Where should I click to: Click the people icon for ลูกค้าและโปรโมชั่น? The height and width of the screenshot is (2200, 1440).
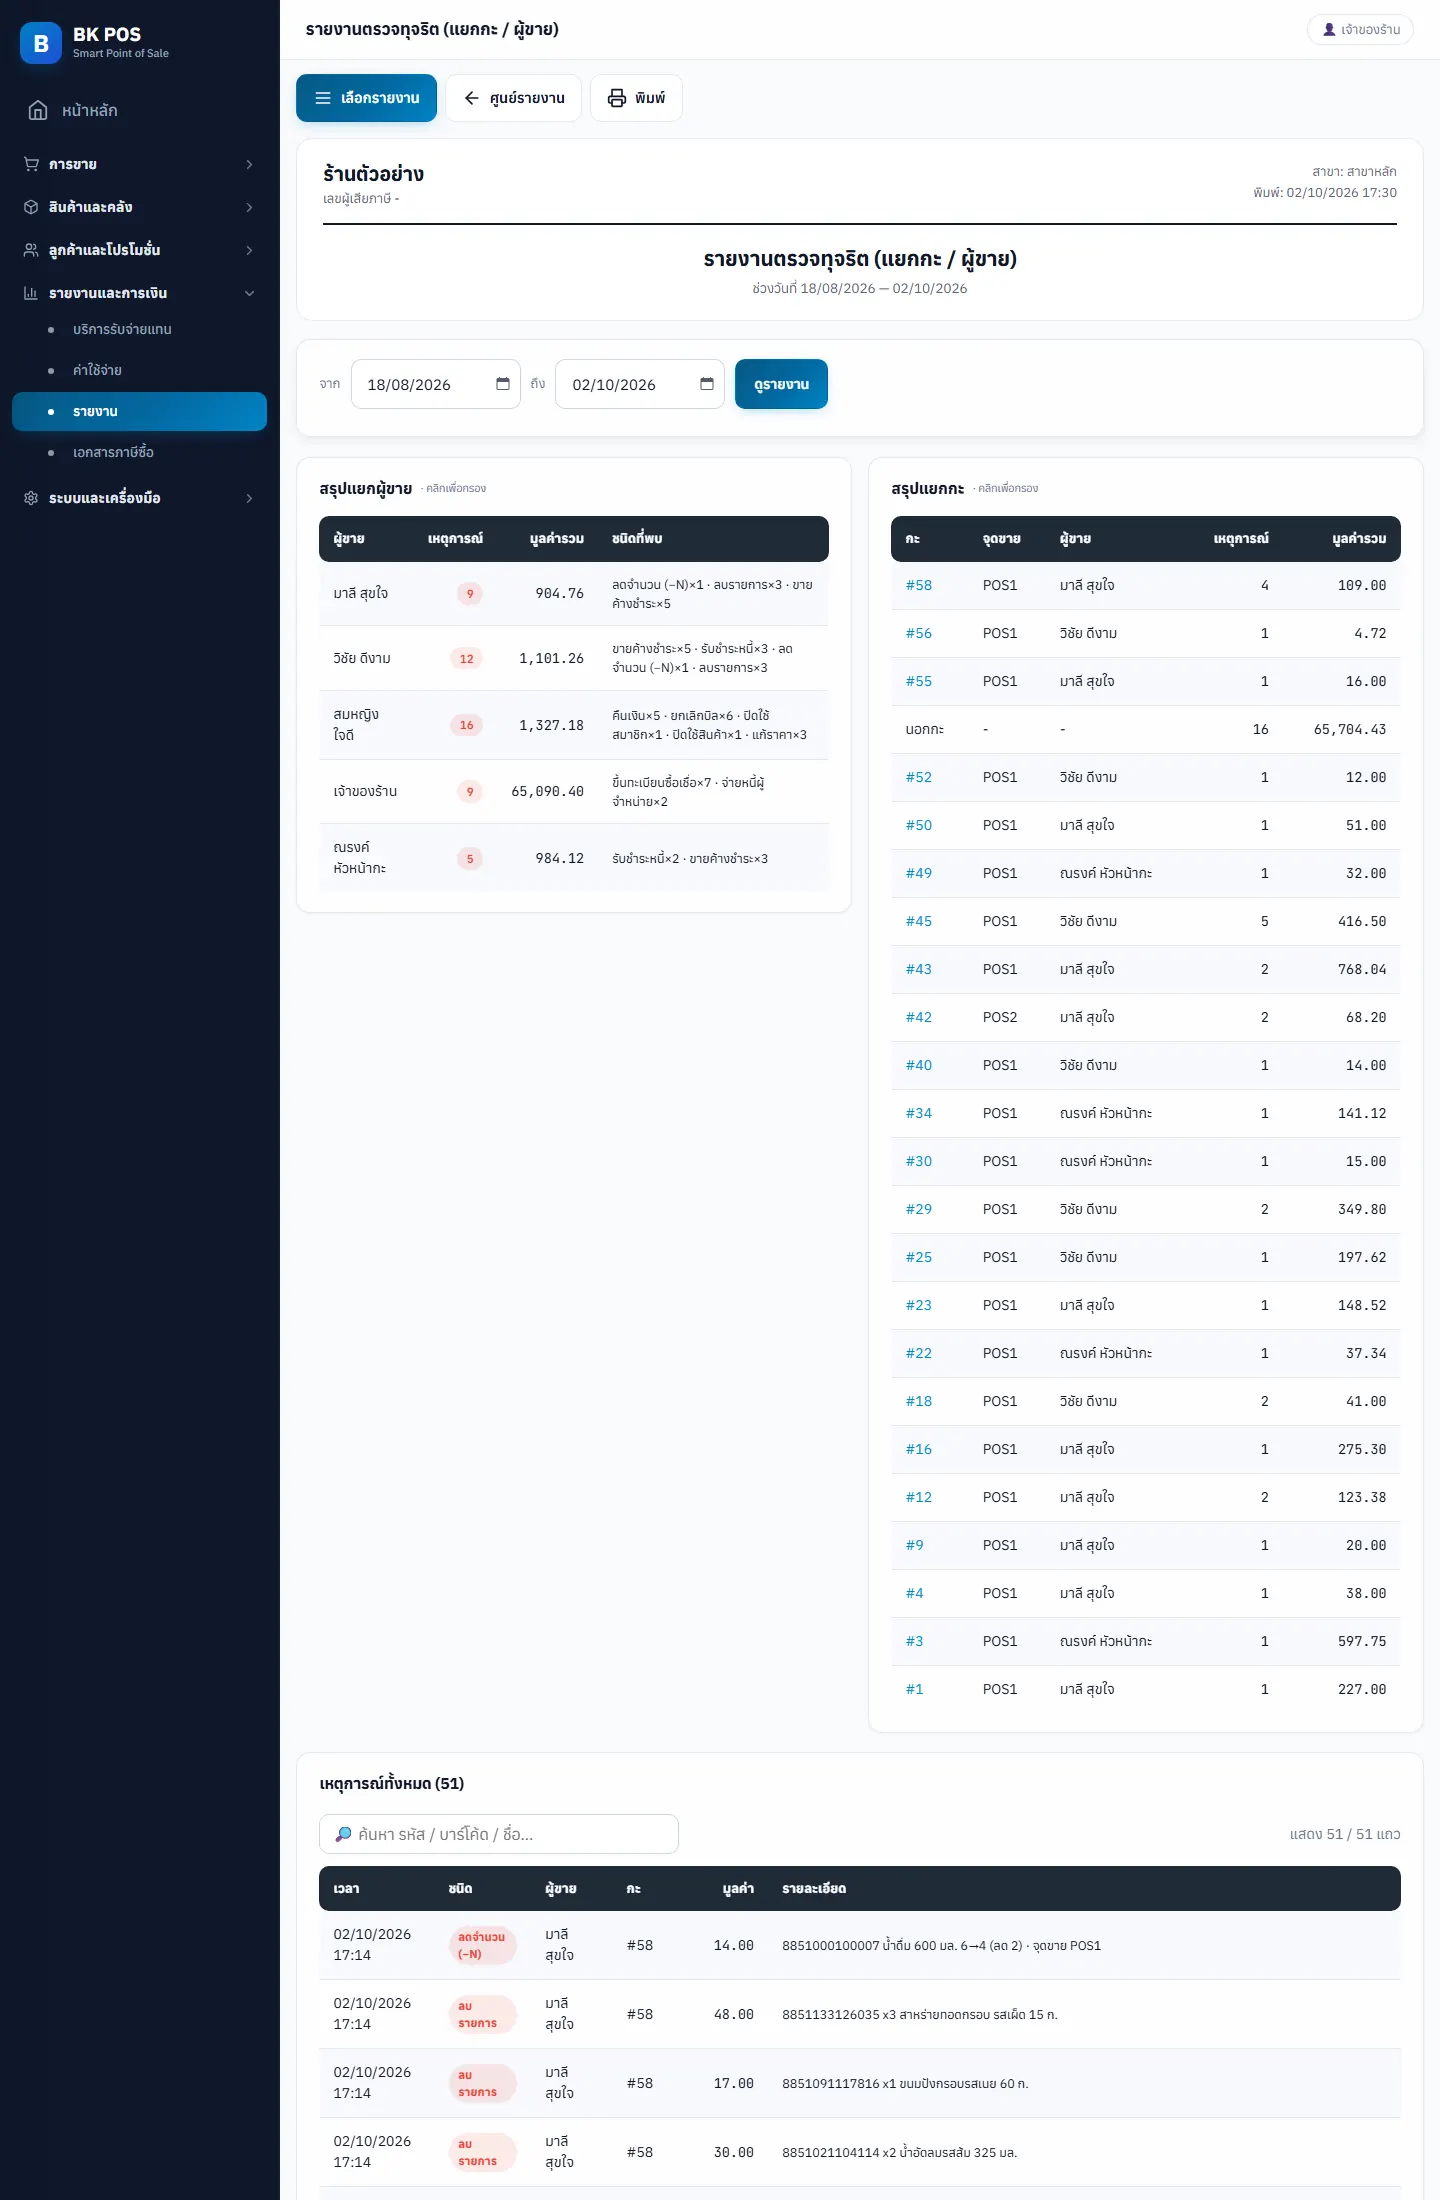[x=31, y=250]
